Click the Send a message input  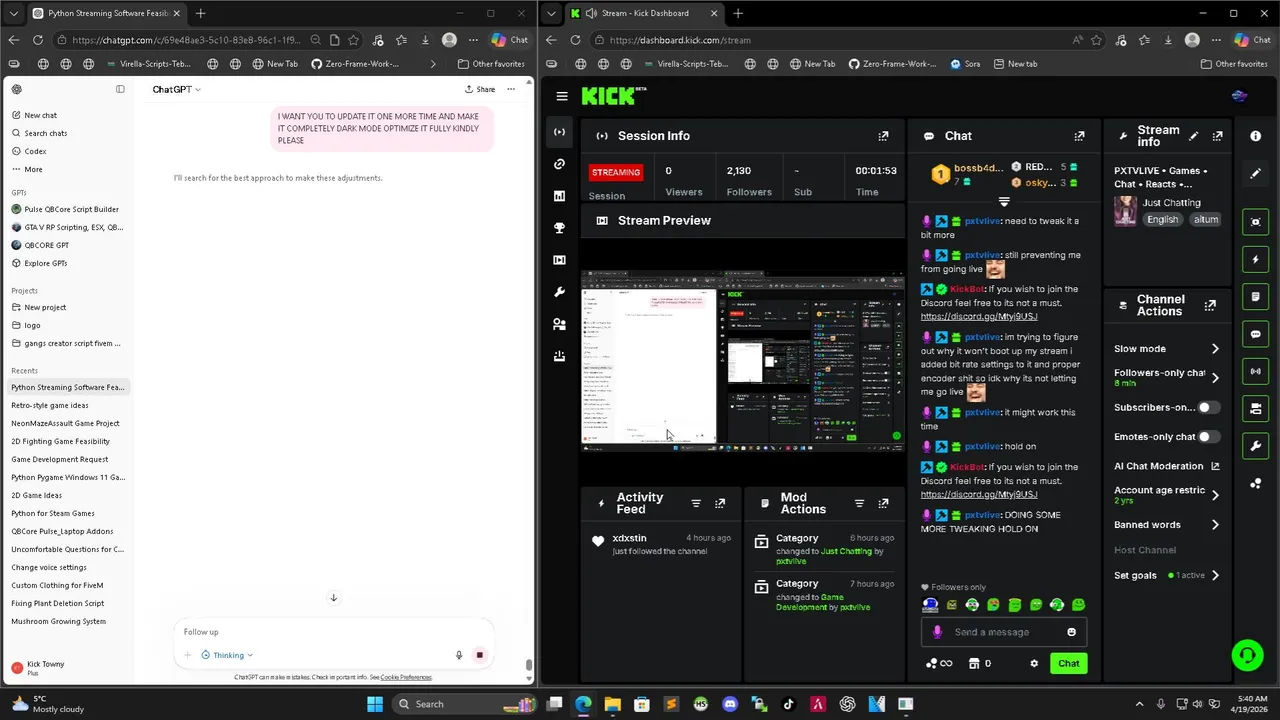[x=1005, y=632]
